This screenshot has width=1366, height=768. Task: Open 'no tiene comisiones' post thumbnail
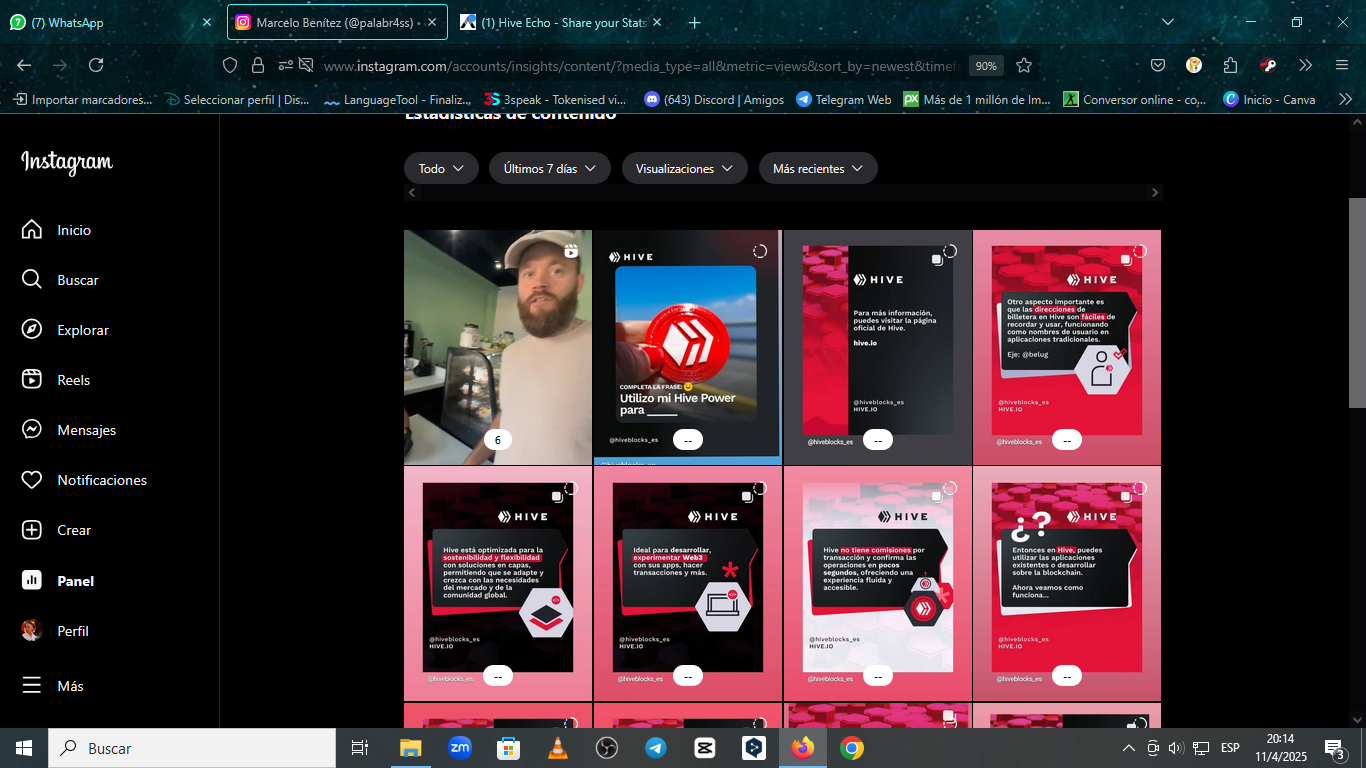[877, 583]
